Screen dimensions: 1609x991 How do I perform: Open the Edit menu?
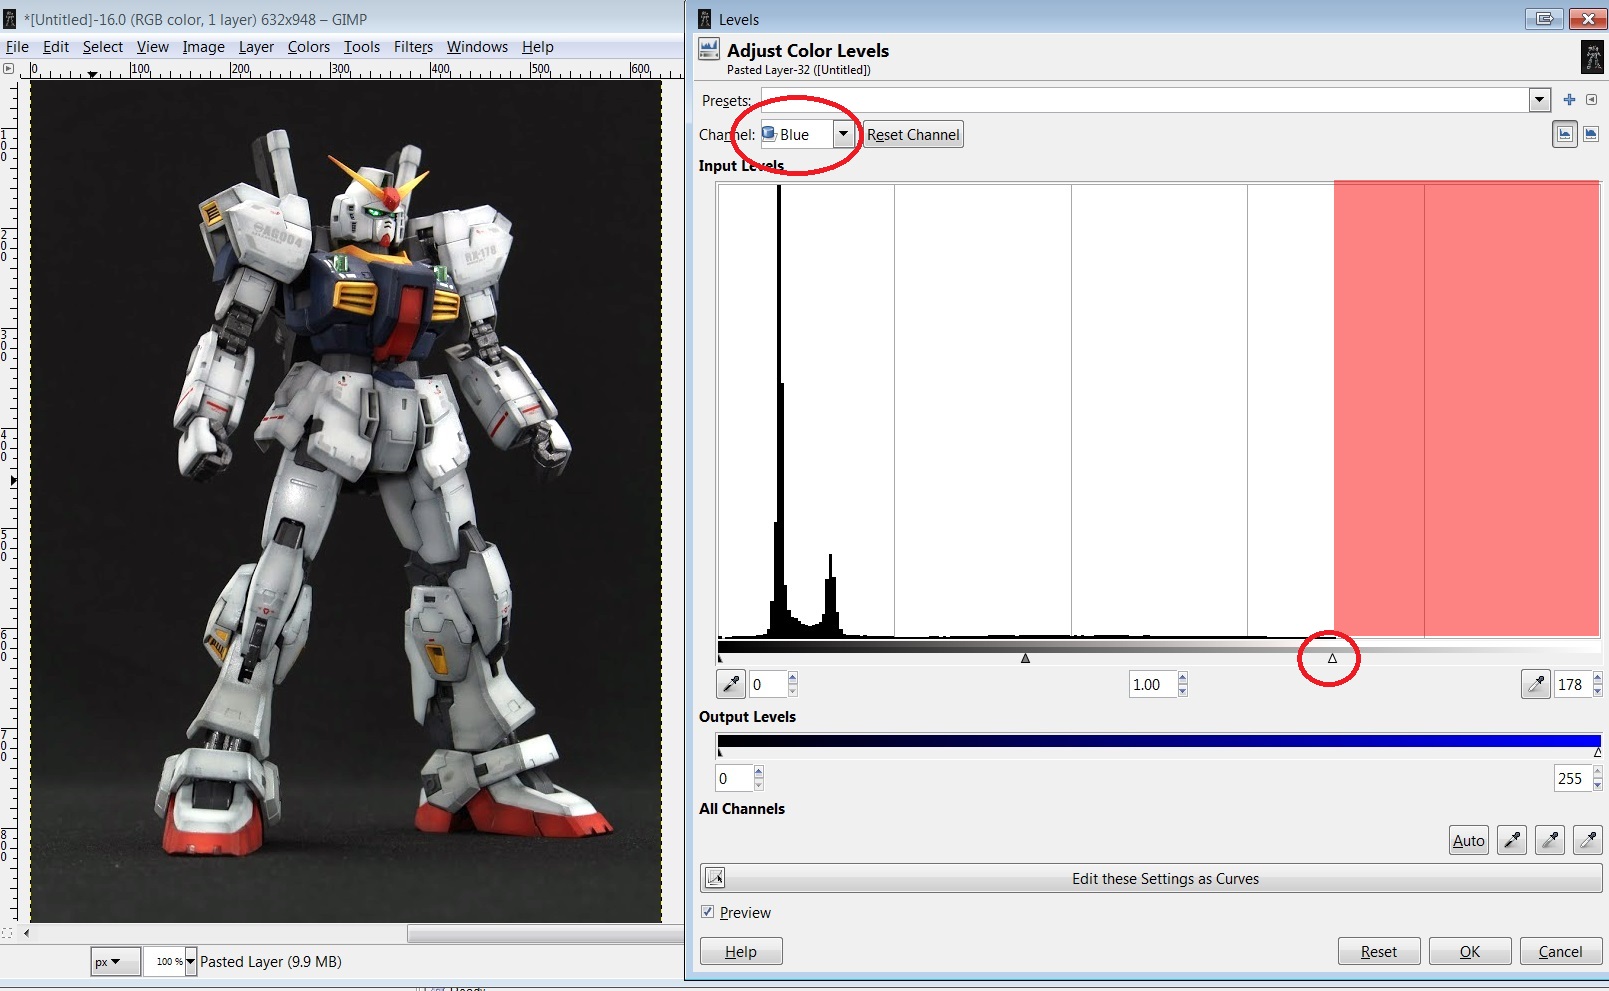56,47
